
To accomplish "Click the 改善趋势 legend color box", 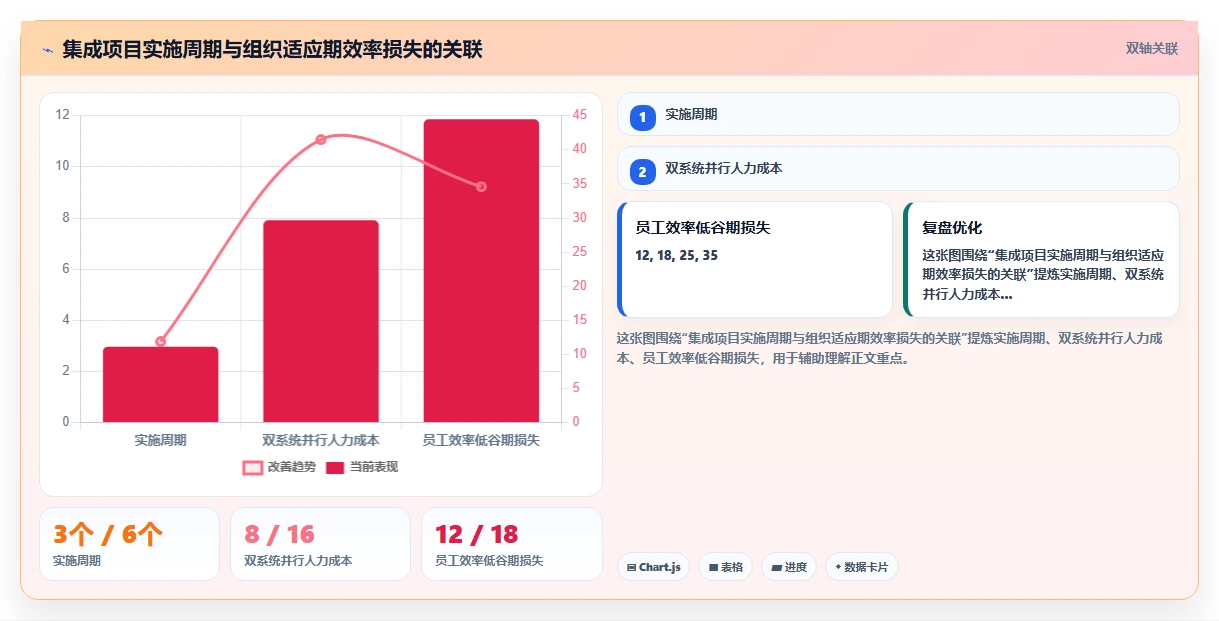I will click(253, 467).
